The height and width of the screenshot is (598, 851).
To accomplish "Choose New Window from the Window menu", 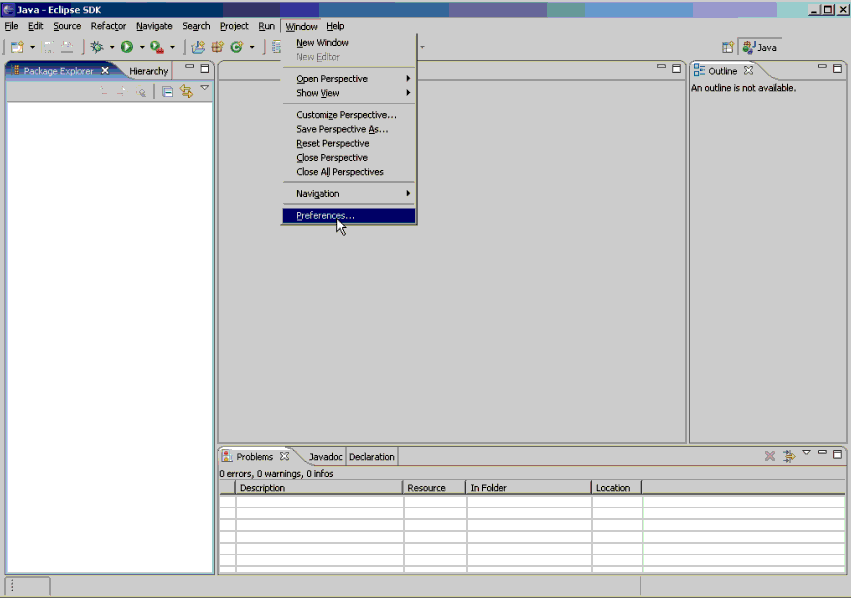I will [348, 43].
